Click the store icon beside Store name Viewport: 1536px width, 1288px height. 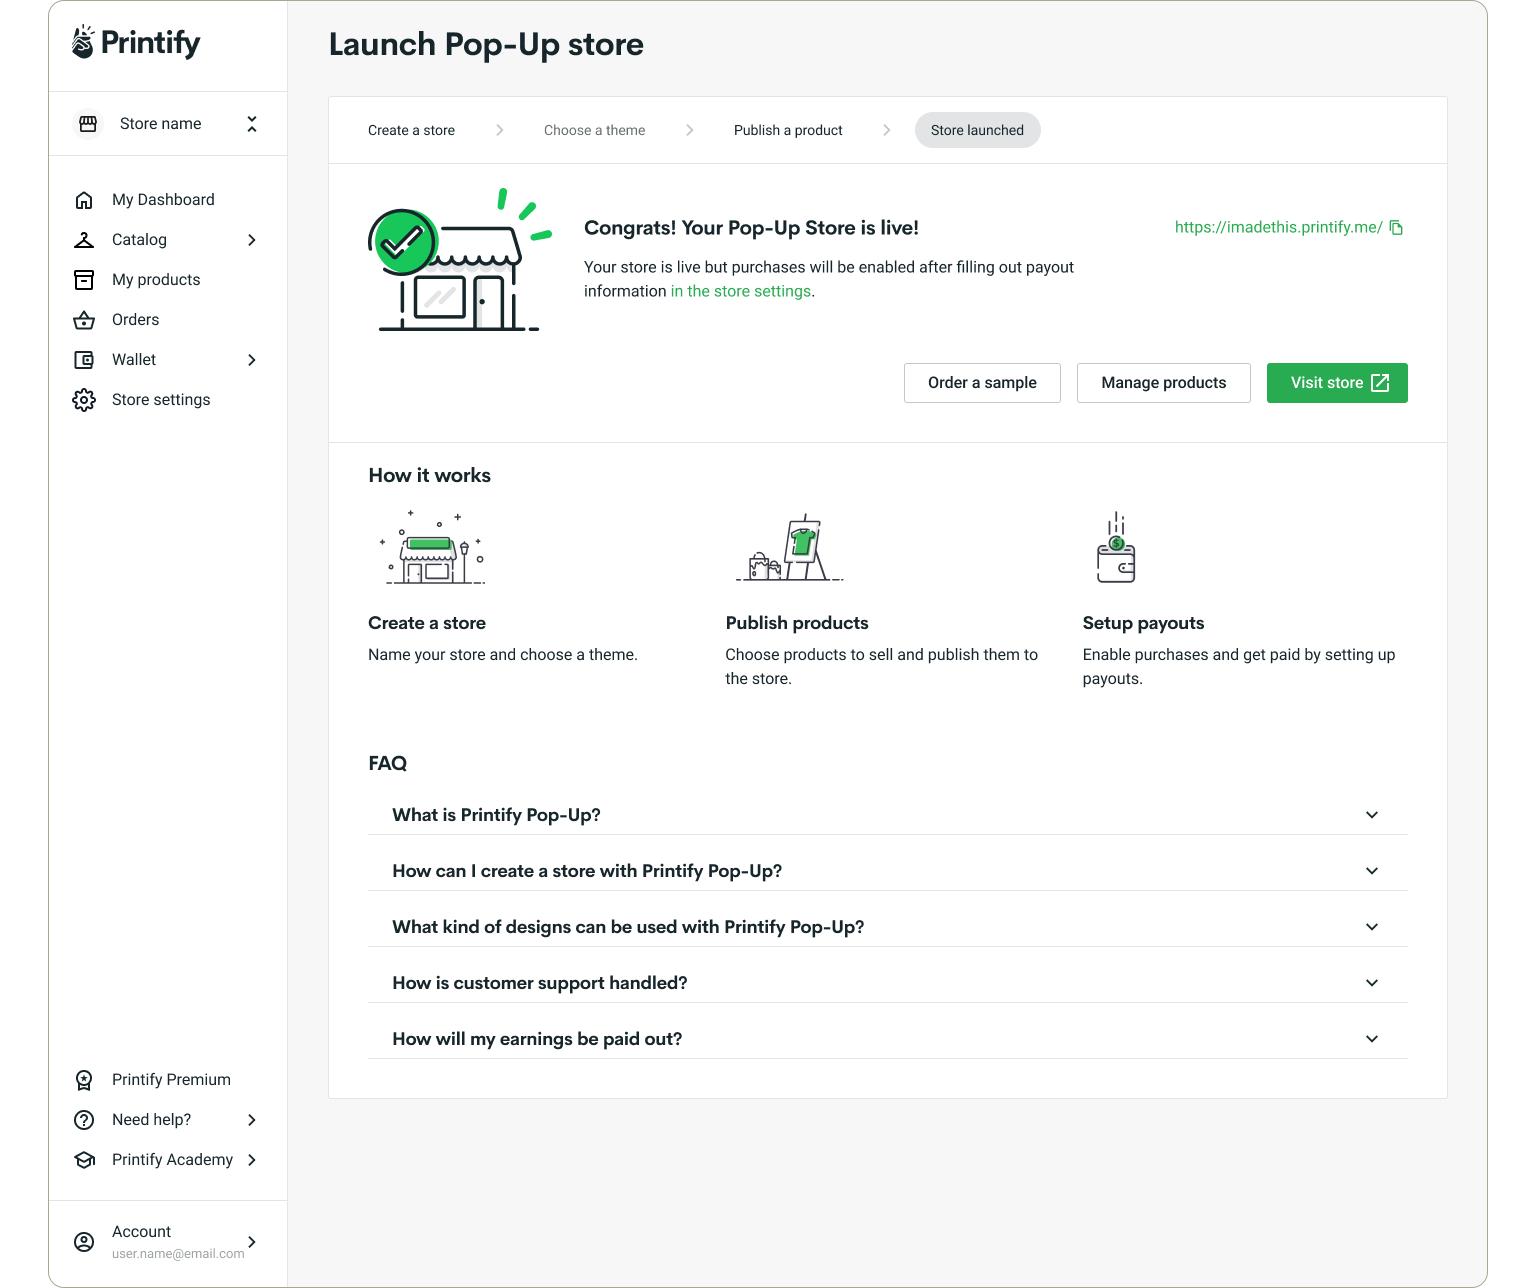tap(88, 124)
